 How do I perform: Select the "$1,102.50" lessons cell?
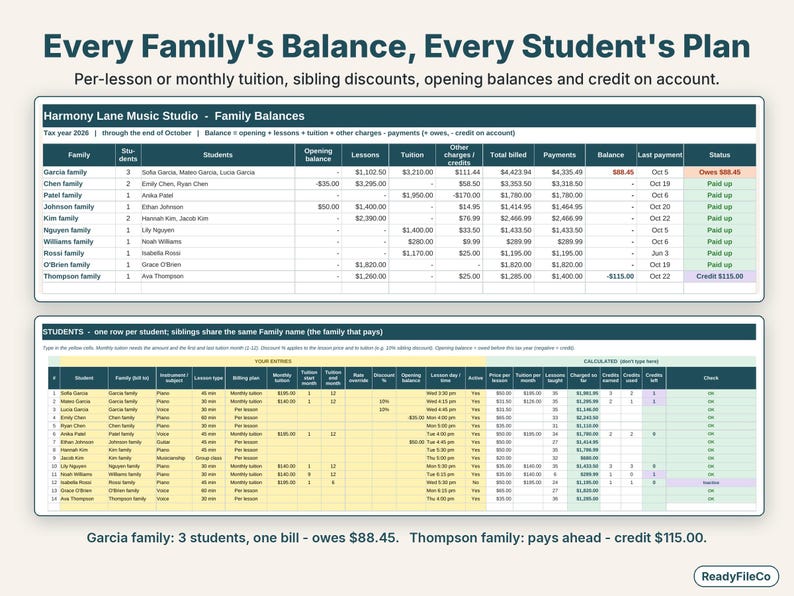click(x=365, y=172)
